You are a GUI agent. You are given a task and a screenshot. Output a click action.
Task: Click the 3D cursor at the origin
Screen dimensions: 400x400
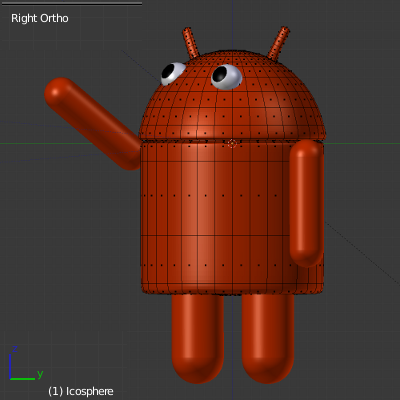(x=232, y=144)
